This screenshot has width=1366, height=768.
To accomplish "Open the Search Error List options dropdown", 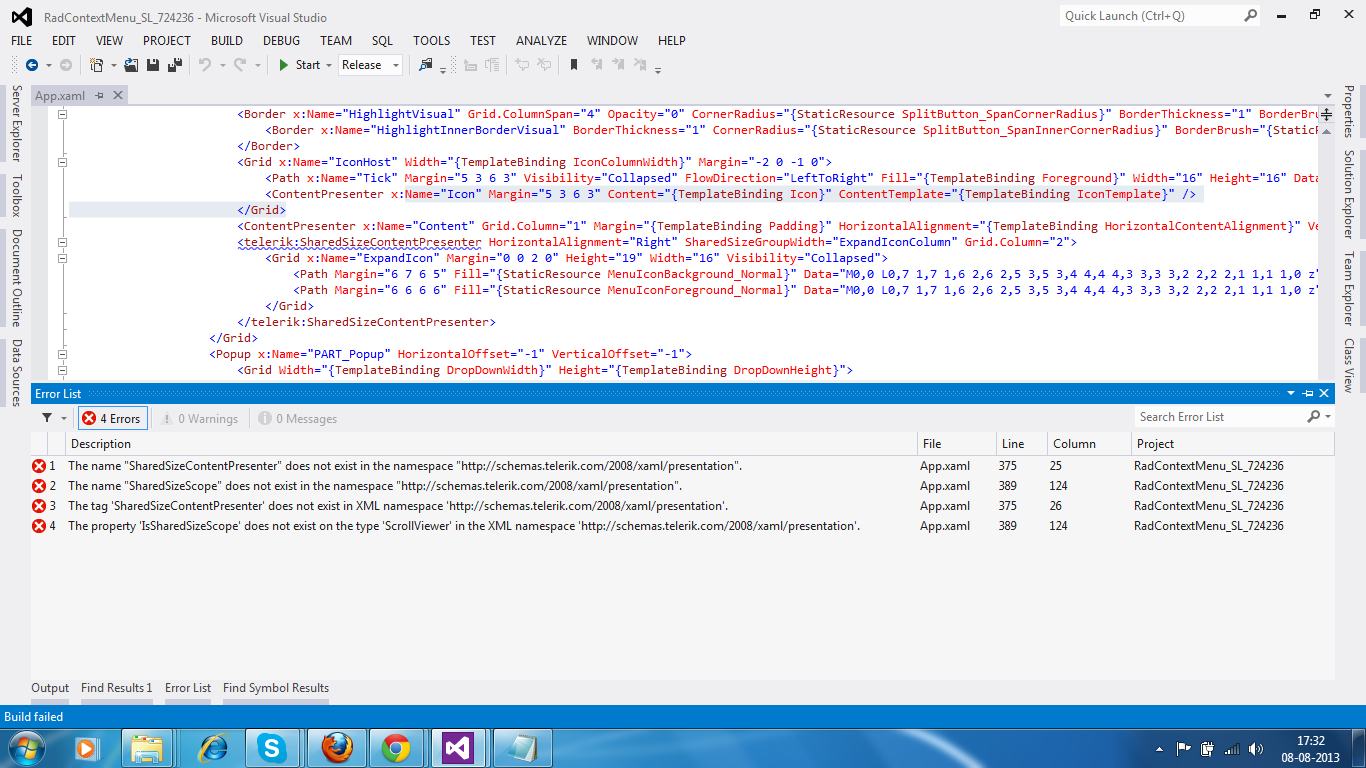I will point(1328,417).
